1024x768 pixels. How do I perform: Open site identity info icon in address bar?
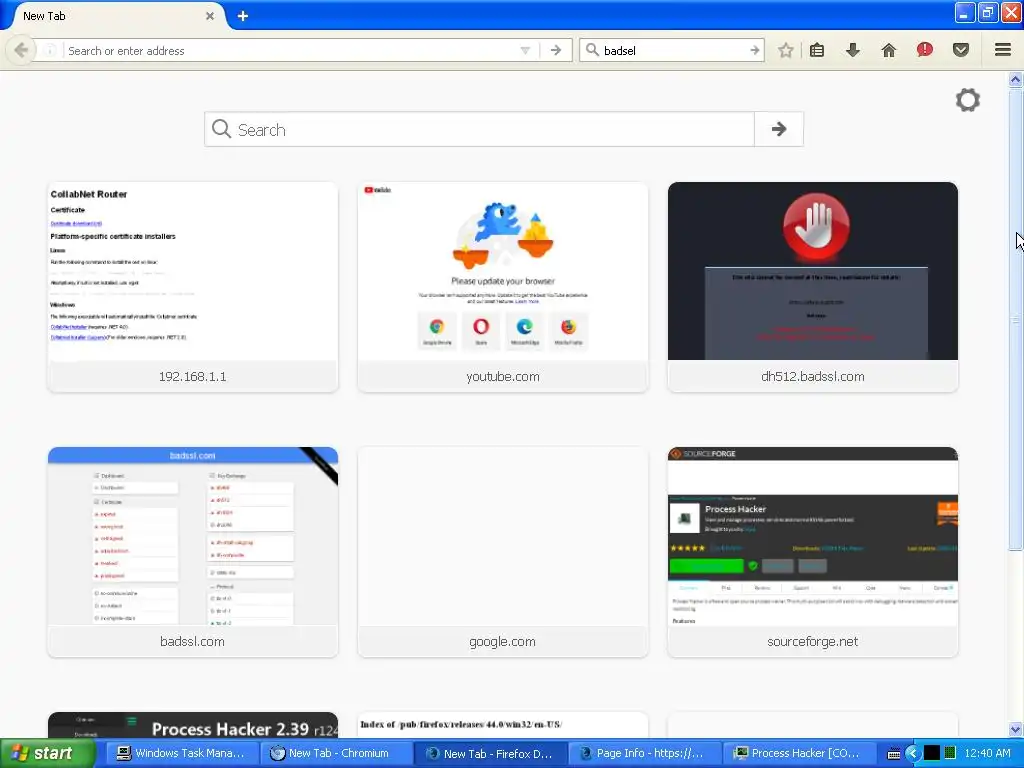click(50, 50)
